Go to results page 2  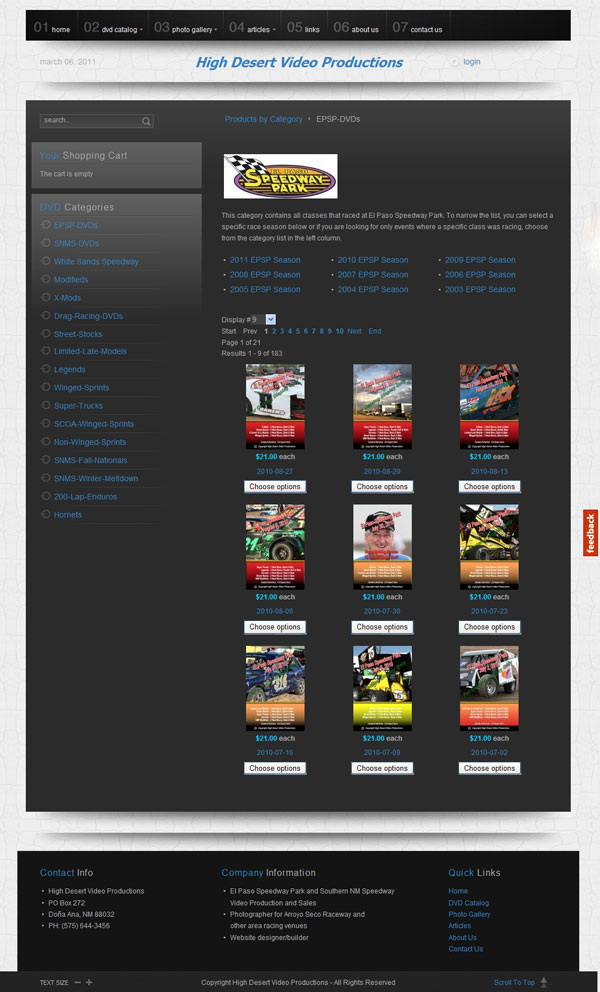[x=274, y=331]
